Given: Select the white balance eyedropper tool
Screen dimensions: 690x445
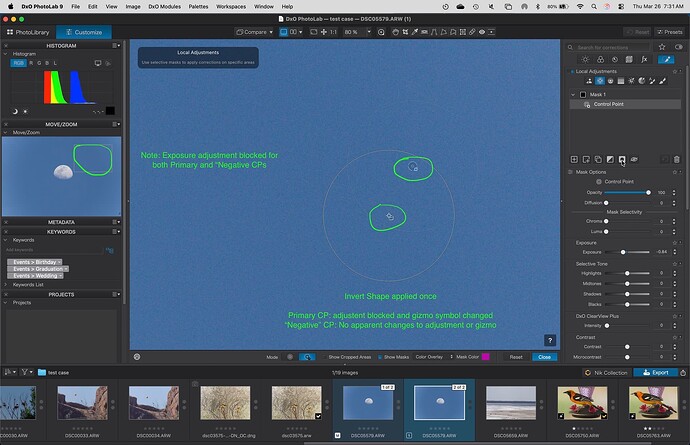Looking at the screenshot, I should coord(415,32).
